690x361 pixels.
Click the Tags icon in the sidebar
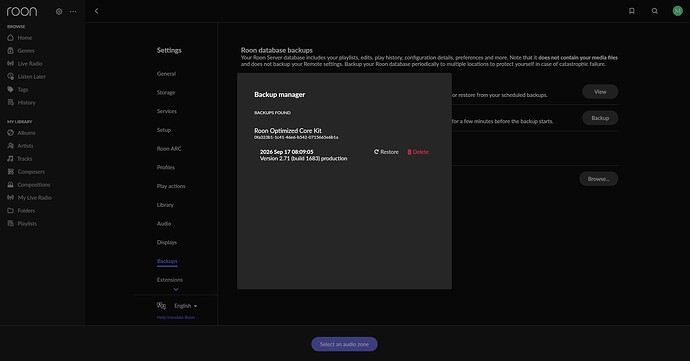(11, 89)
